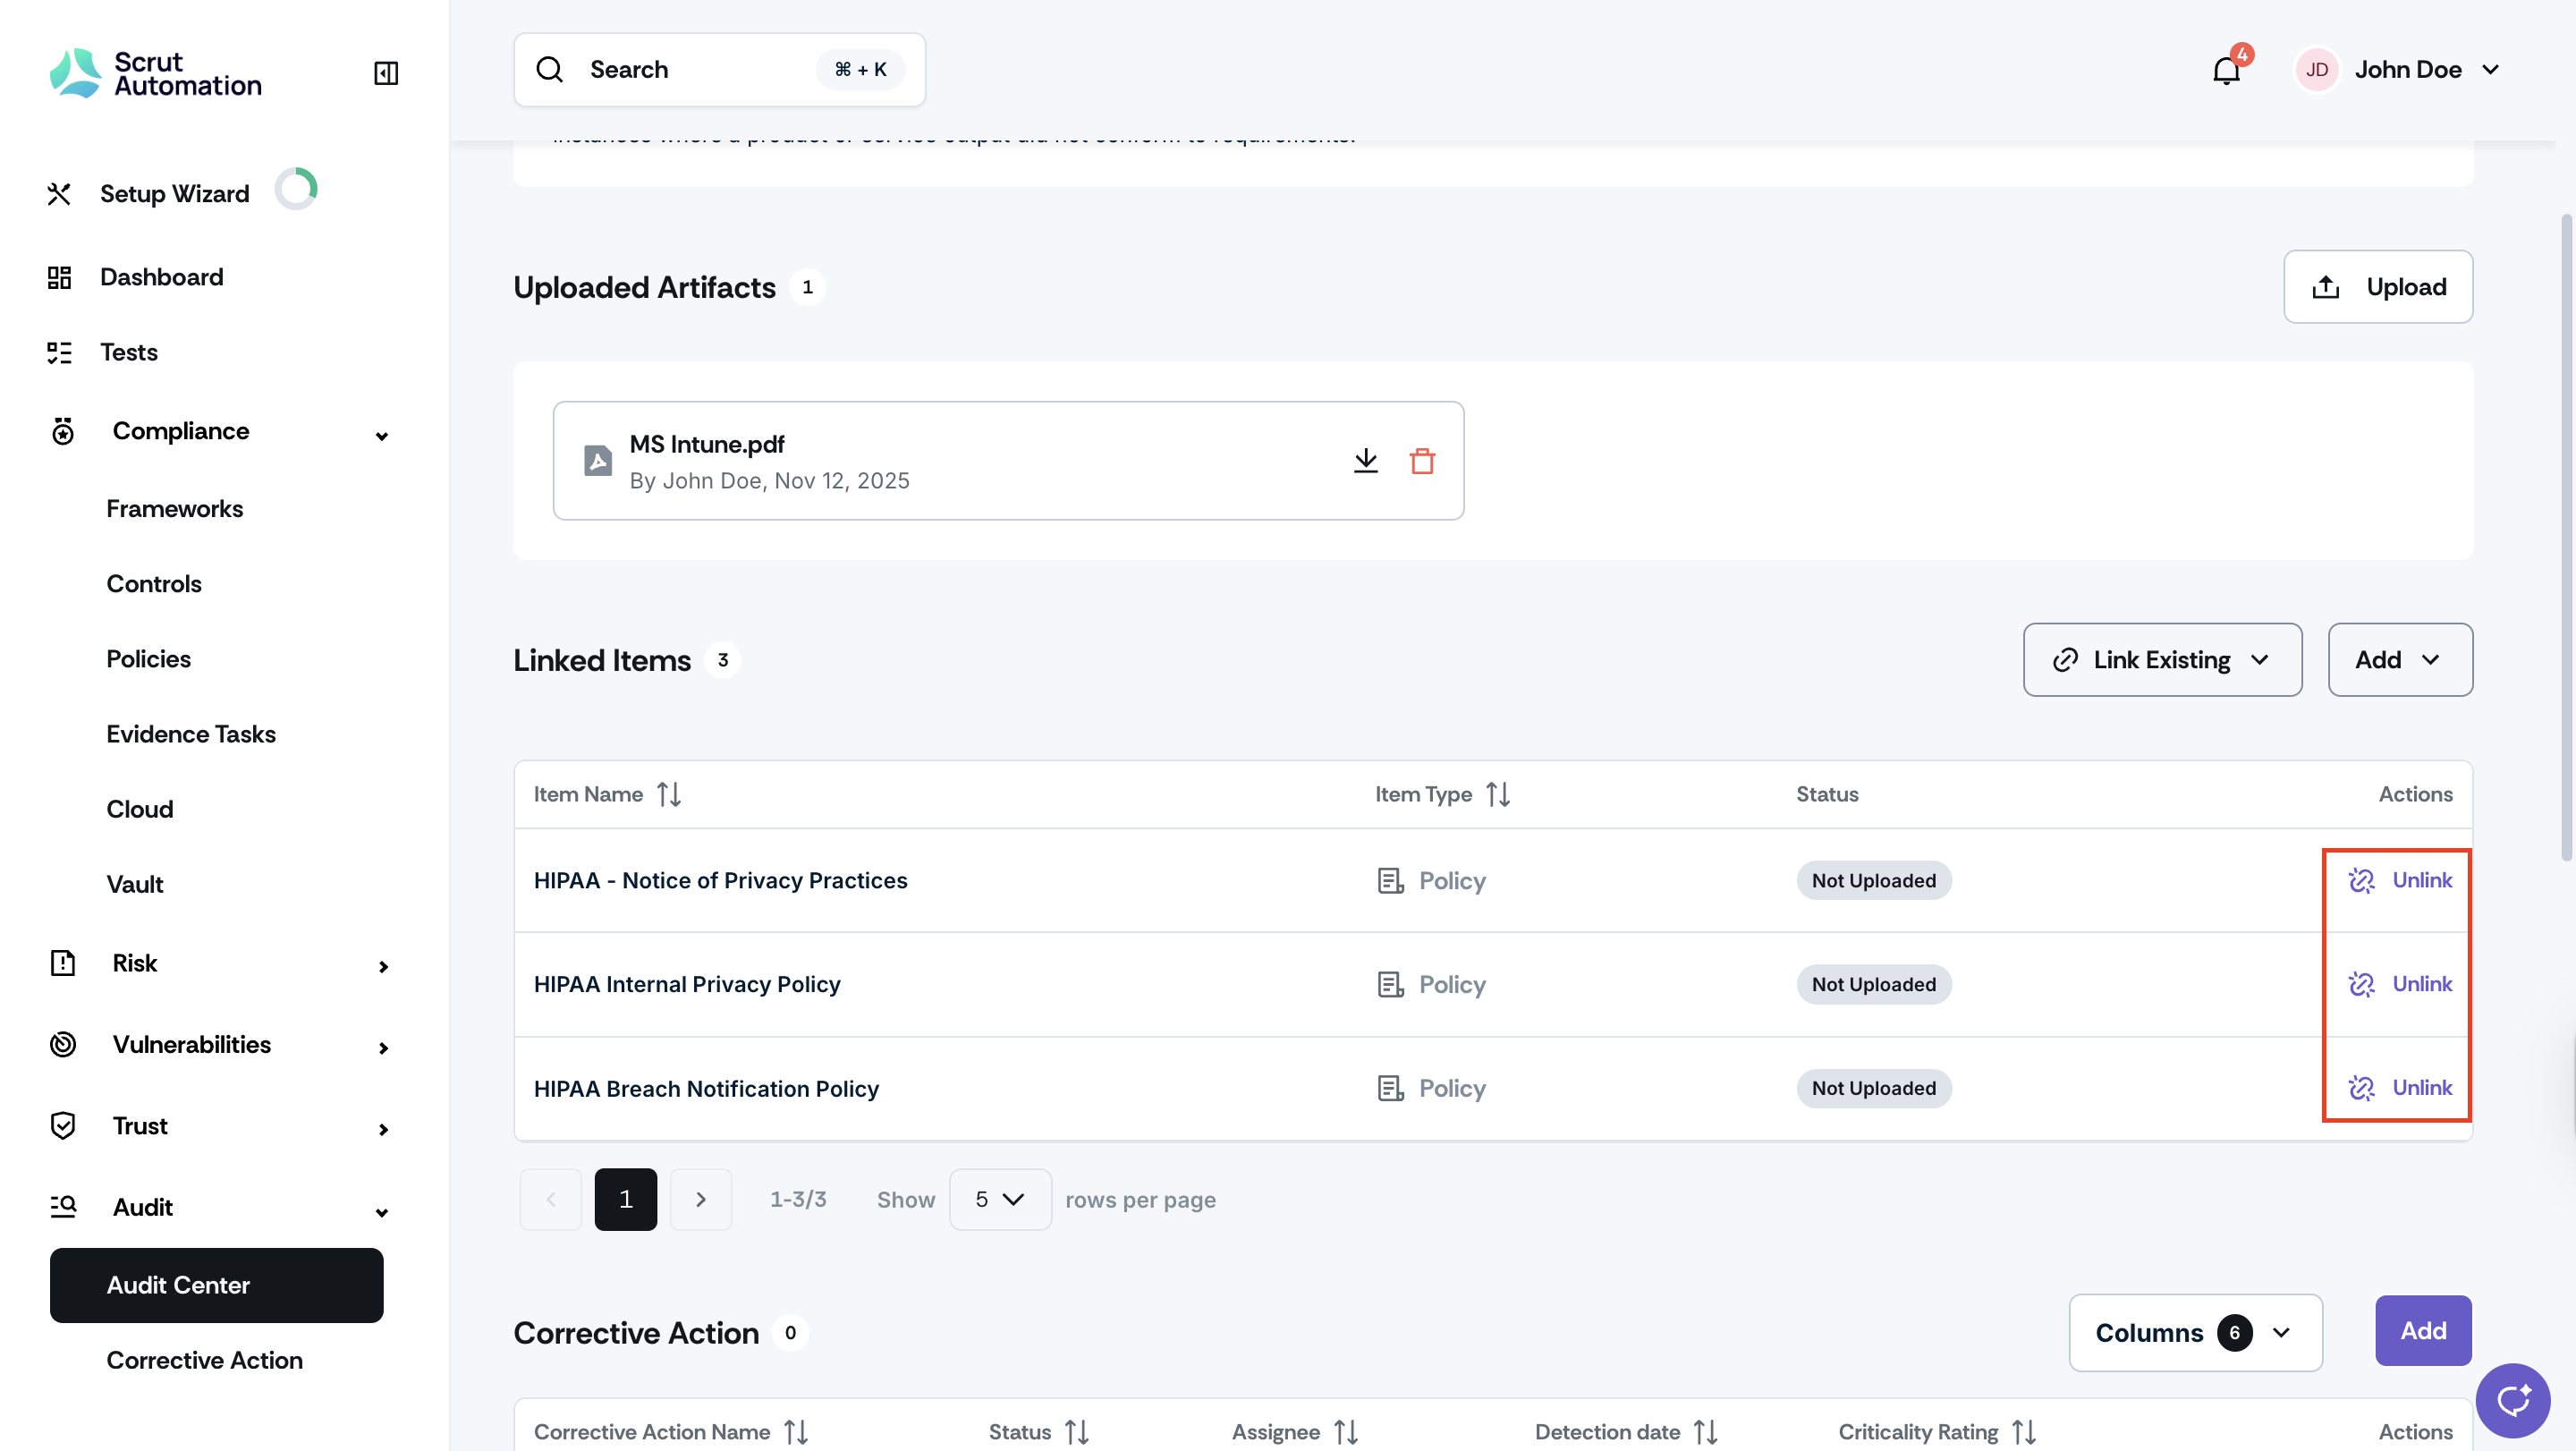Download the MS Intune.pdf artifact
Viewport: 2576px width, 1451px height.
tap(1365, 460)
